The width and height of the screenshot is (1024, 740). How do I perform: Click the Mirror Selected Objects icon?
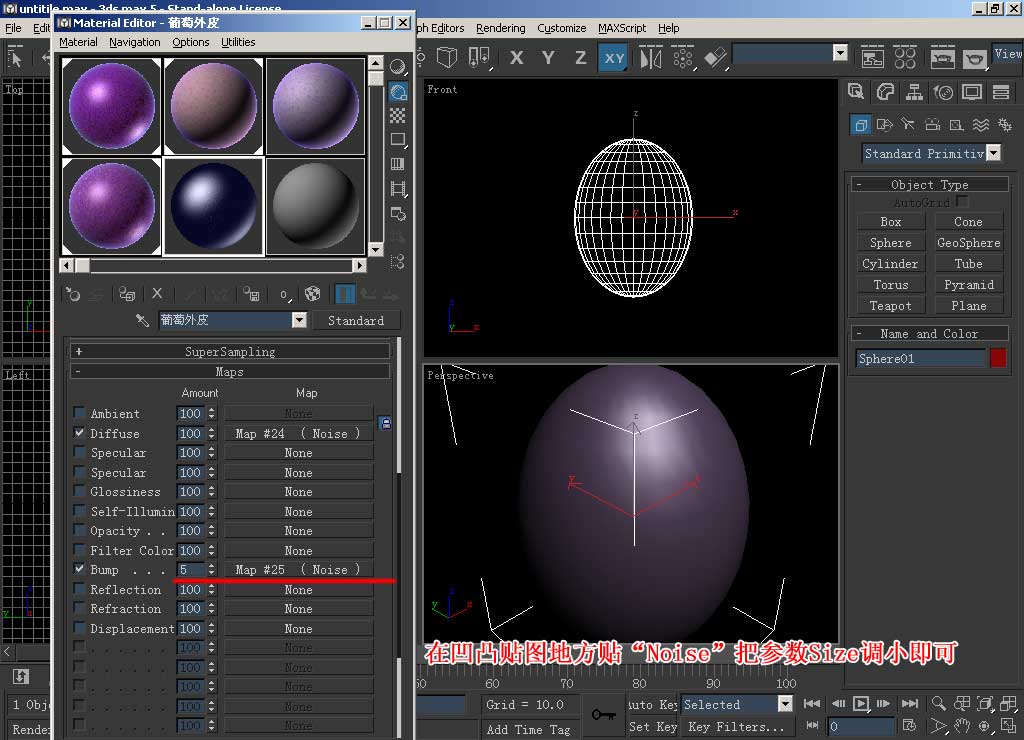650,57
